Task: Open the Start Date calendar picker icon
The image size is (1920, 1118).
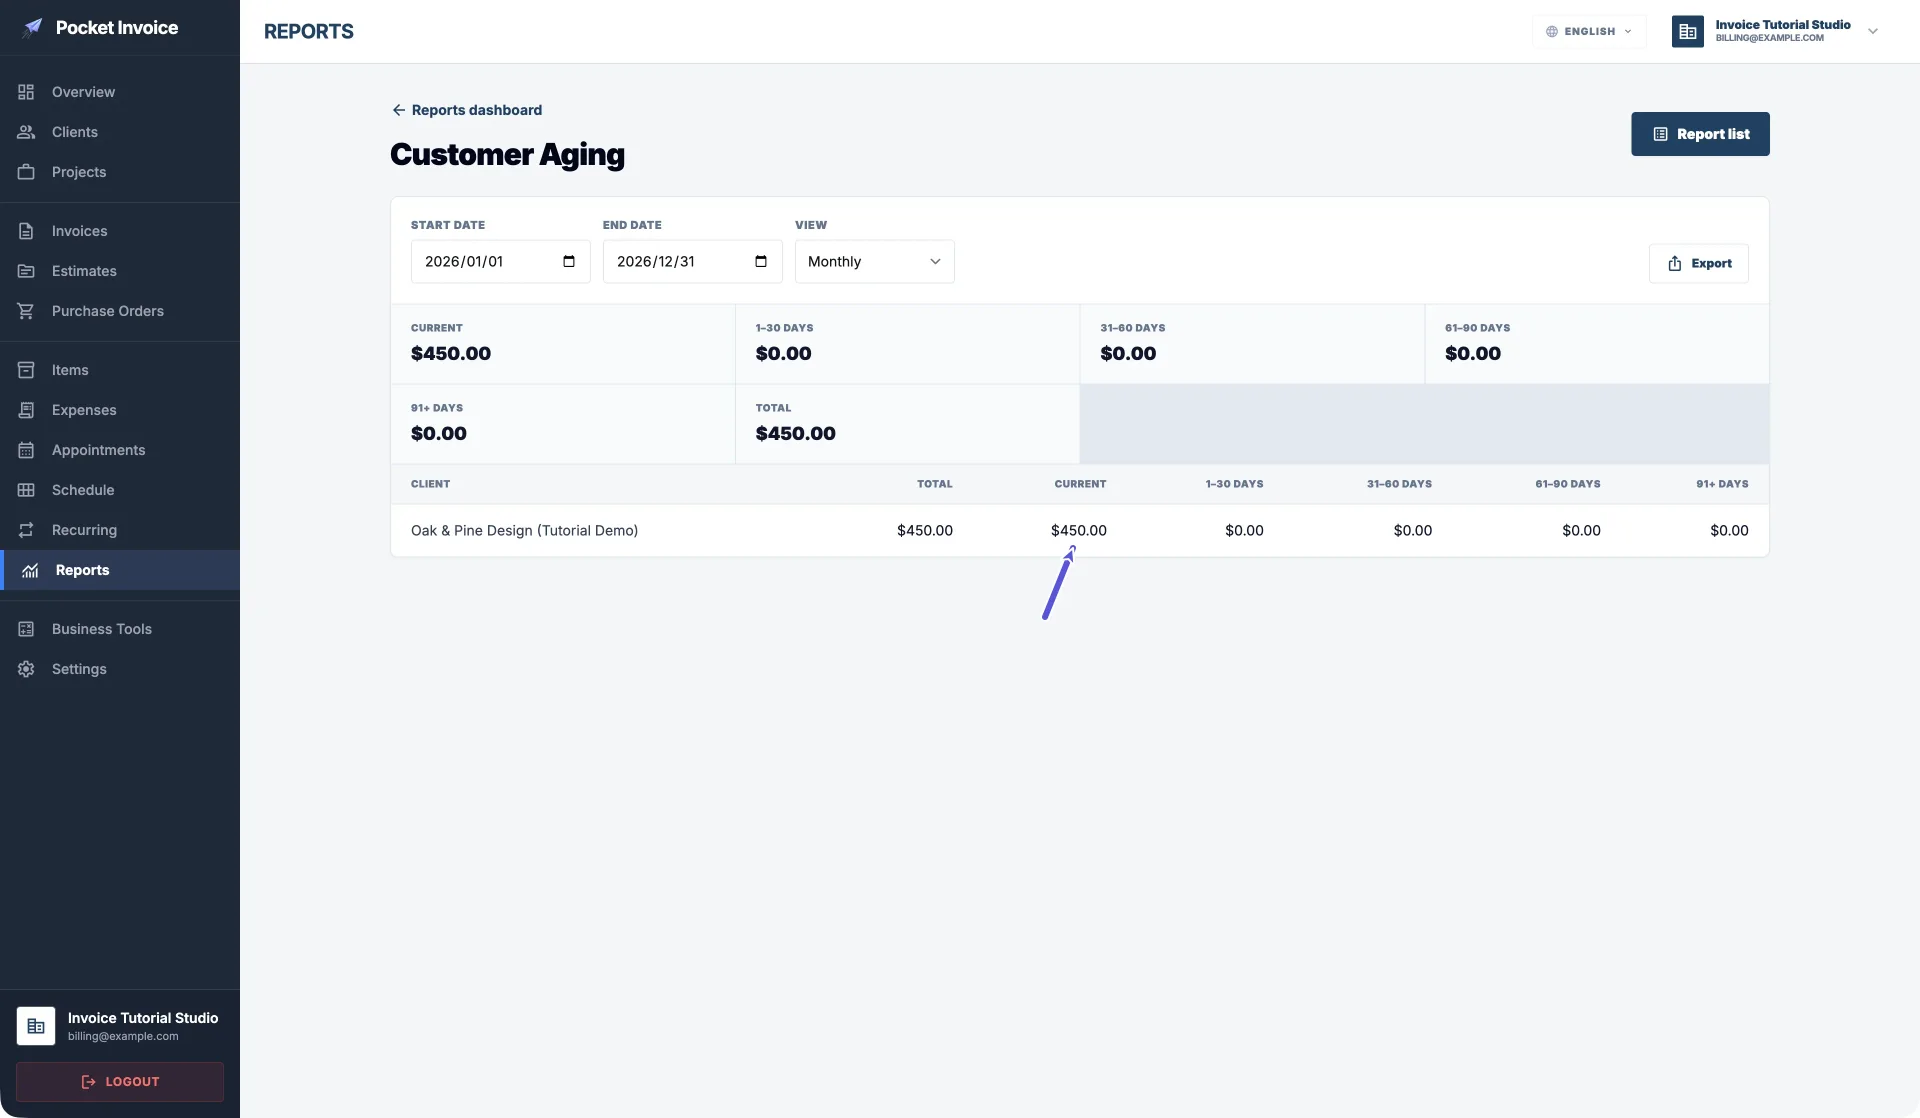Action: pos(569,261)
